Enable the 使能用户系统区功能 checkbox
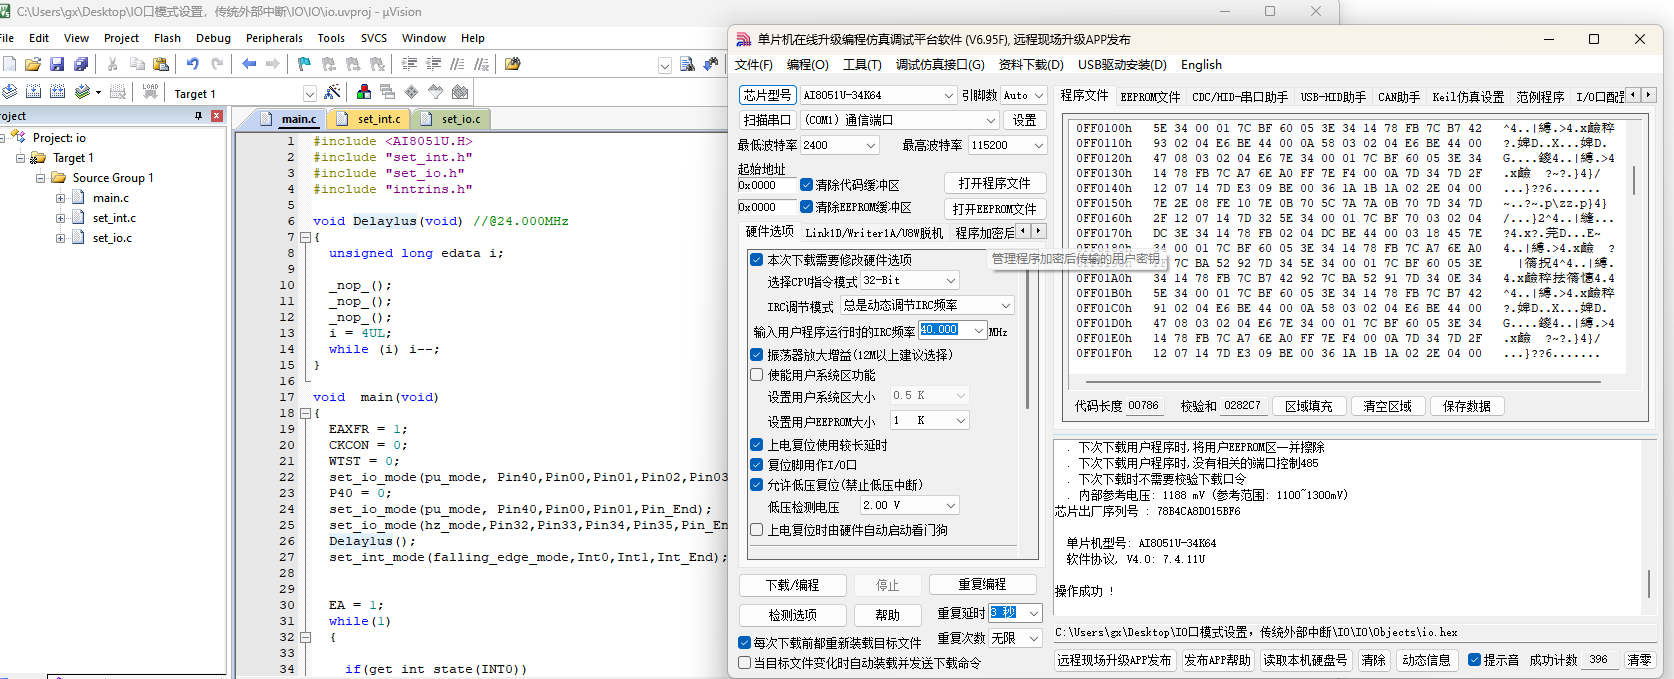The width and height of the screenshot is (1674, 679). coord(757,375)
